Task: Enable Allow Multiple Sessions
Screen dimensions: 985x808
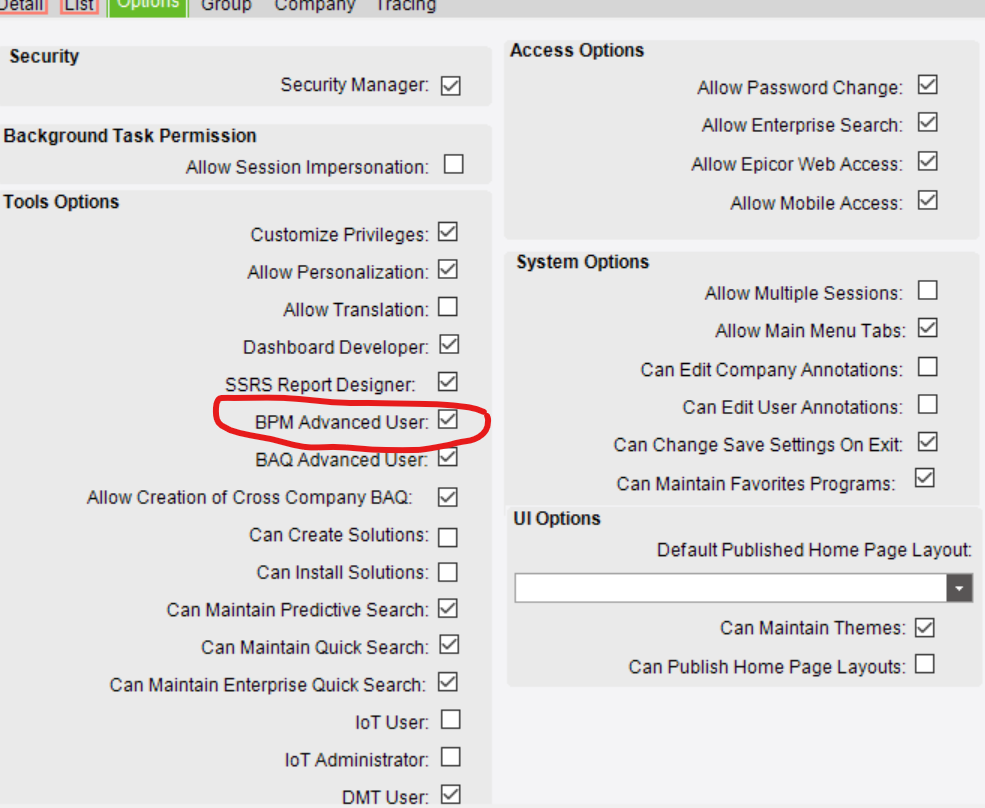Action: [x=928, y=291]
